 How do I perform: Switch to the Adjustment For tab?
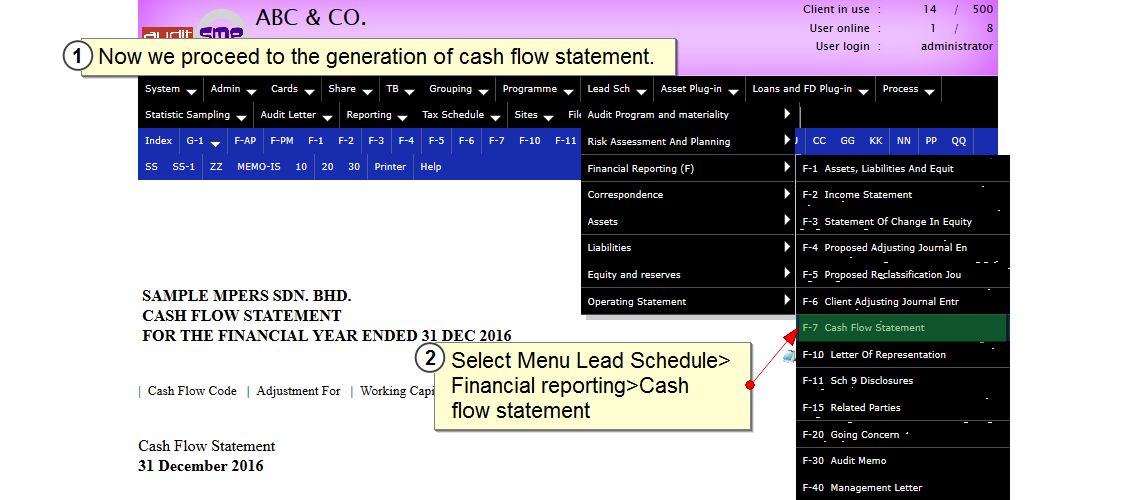coord(298,391)
